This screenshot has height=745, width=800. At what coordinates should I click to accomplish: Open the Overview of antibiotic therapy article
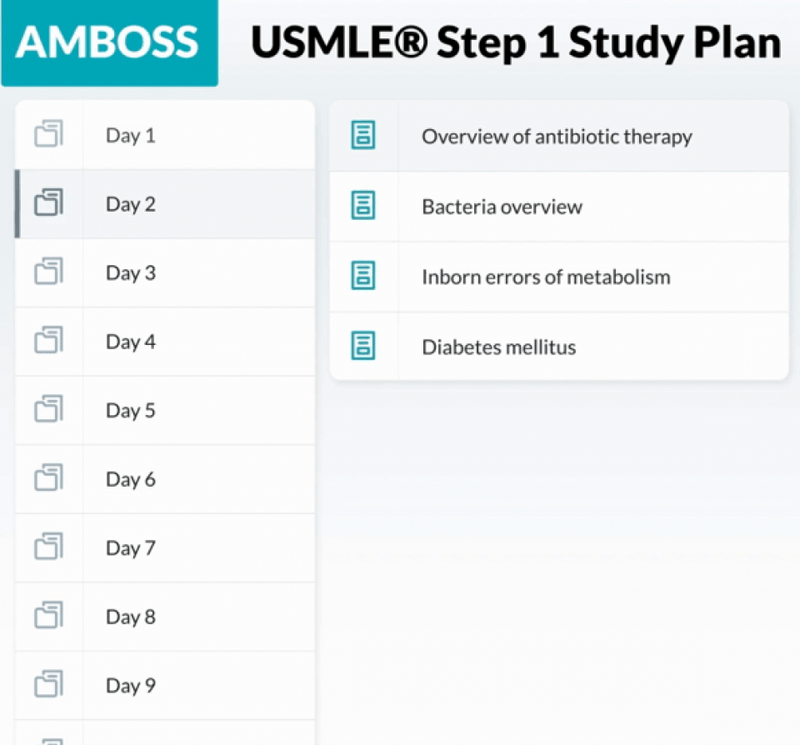556,136
